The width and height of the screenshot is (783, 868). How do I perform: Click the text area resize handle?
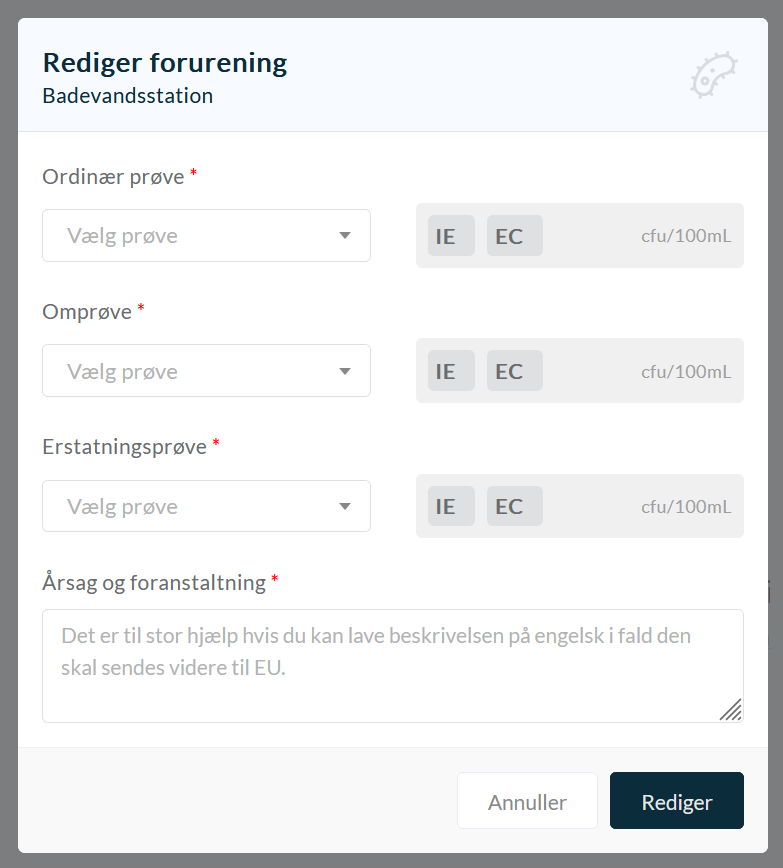pos(731,710)
